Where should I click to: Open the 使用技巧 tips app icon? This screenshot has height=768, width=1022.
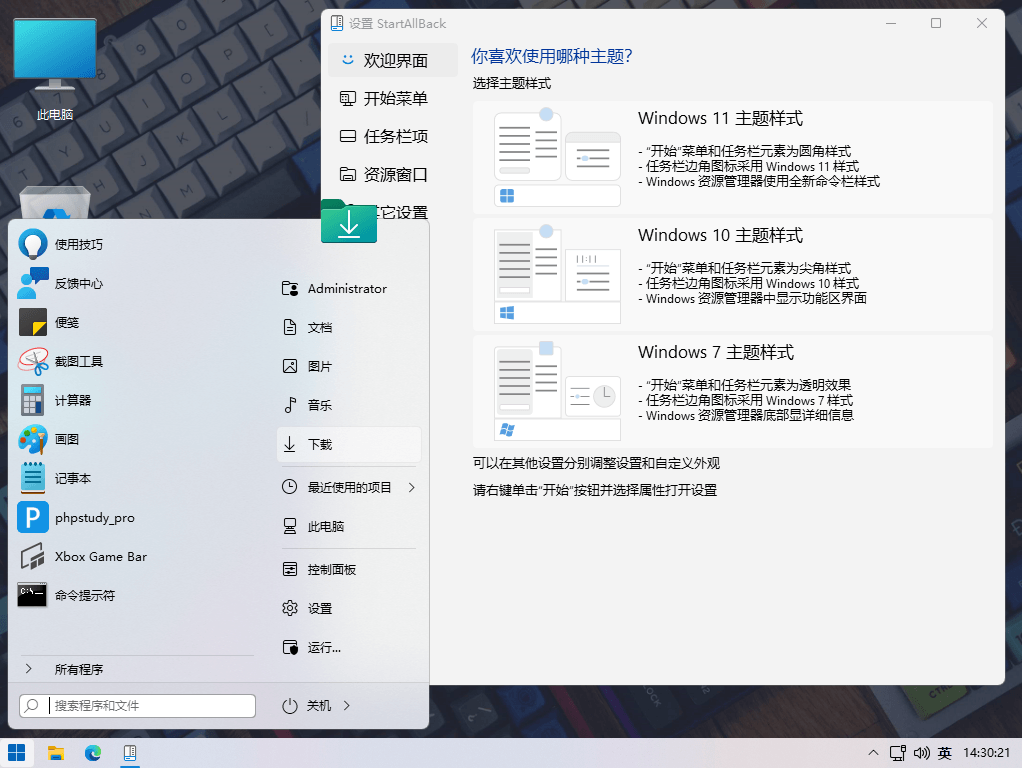33,244
